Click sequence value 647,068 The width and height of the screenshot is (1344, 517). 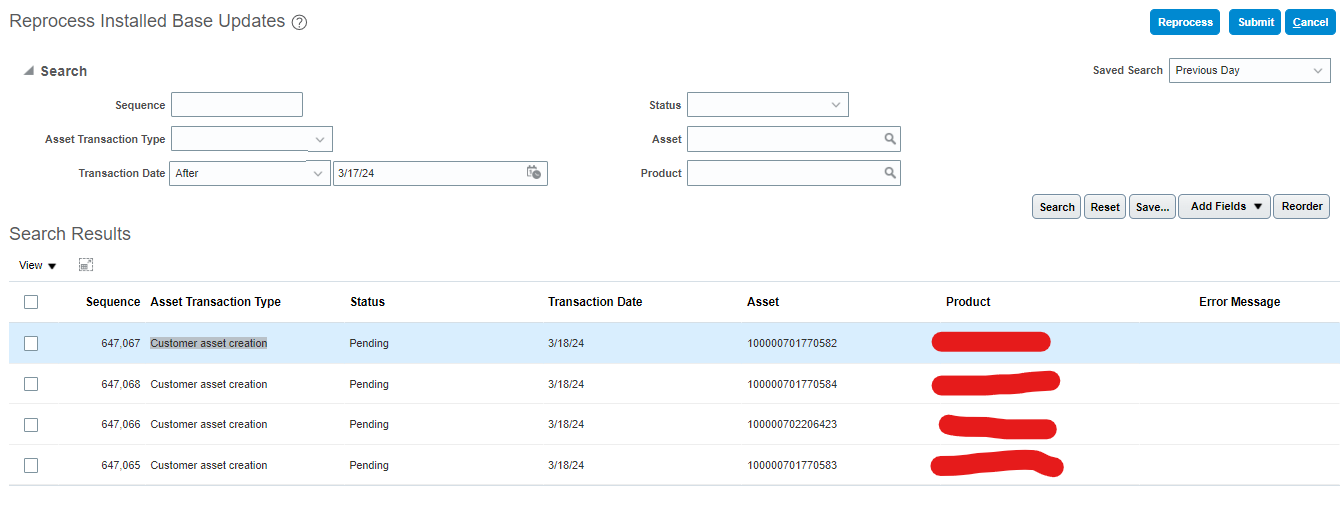click(x=121, y=384)
